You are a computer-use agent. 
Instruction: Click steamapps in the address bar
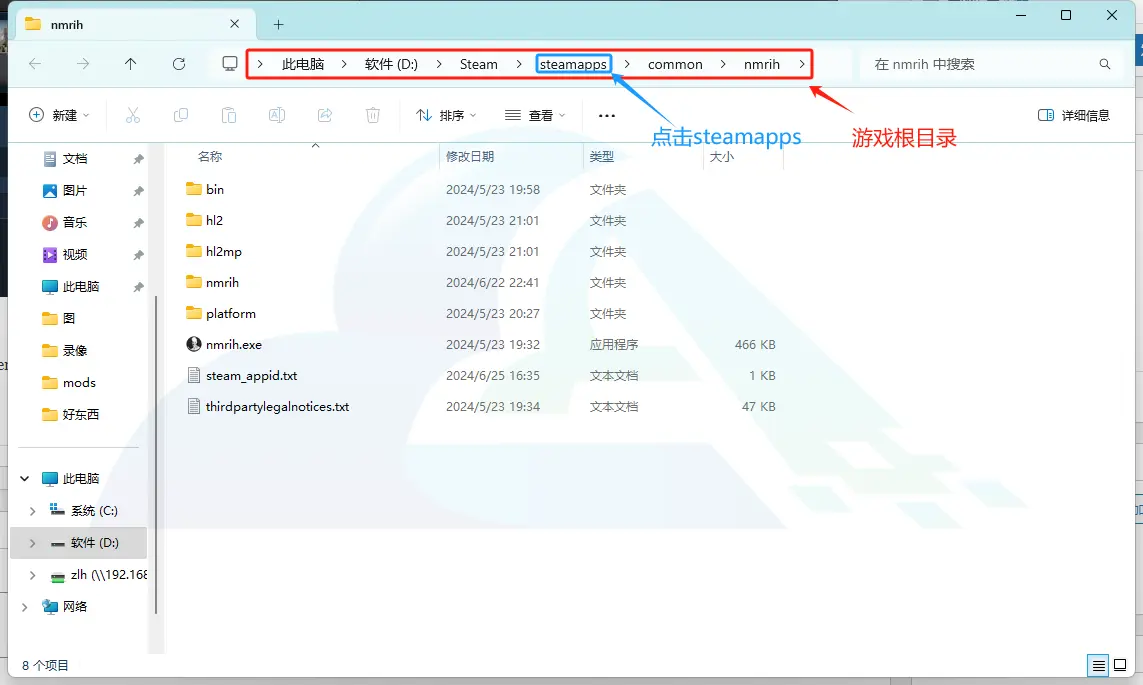(x=573, y=64)
